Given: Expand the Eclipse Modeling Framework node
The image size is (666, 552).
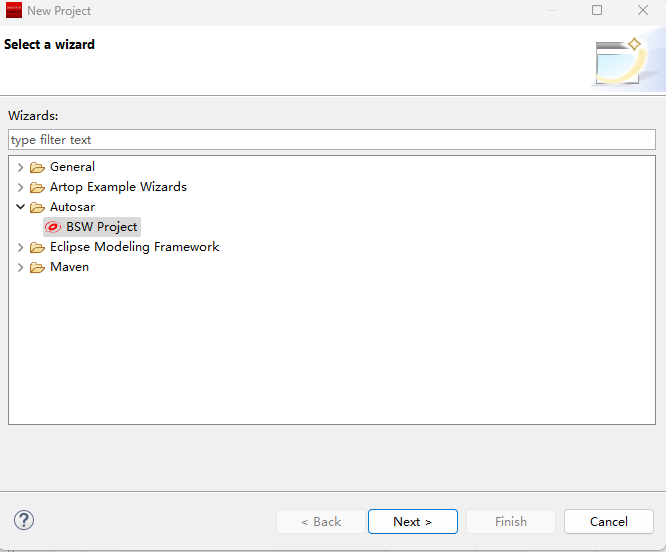Looking at the screenshot, I should coord(20,247).
